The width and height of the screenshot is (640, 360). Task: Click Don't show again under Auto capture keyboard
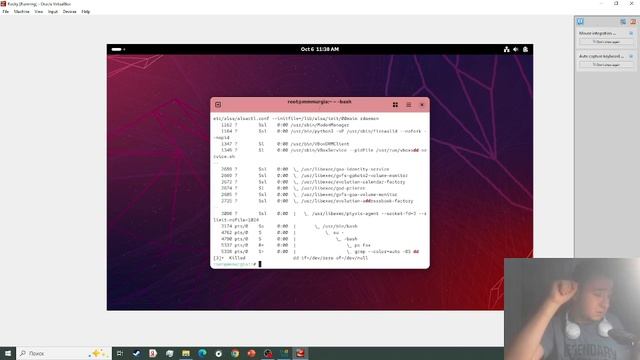tap(606, 64)
